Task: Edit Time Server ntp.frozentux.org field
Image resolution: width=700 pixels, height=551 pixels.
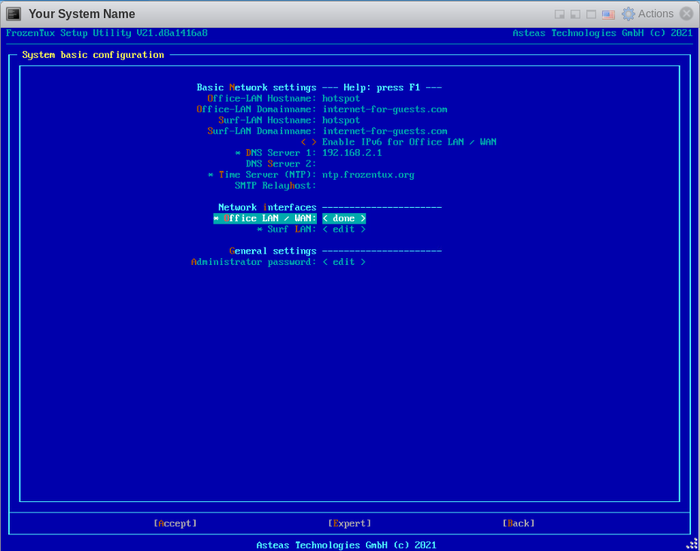Action: [368, 175]
